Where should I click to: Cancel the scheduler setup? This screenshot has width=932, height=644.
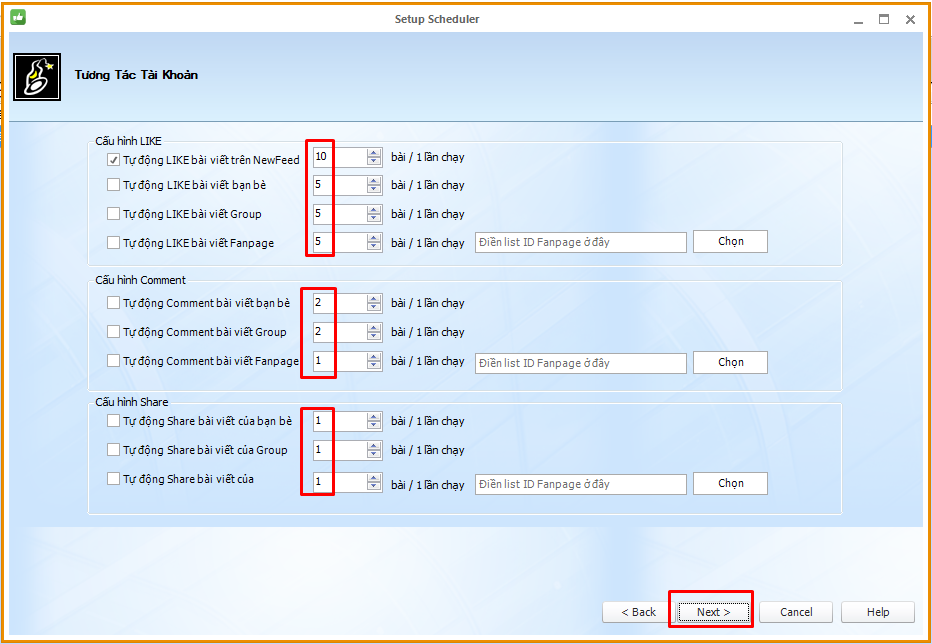click(x=796, y=612)
